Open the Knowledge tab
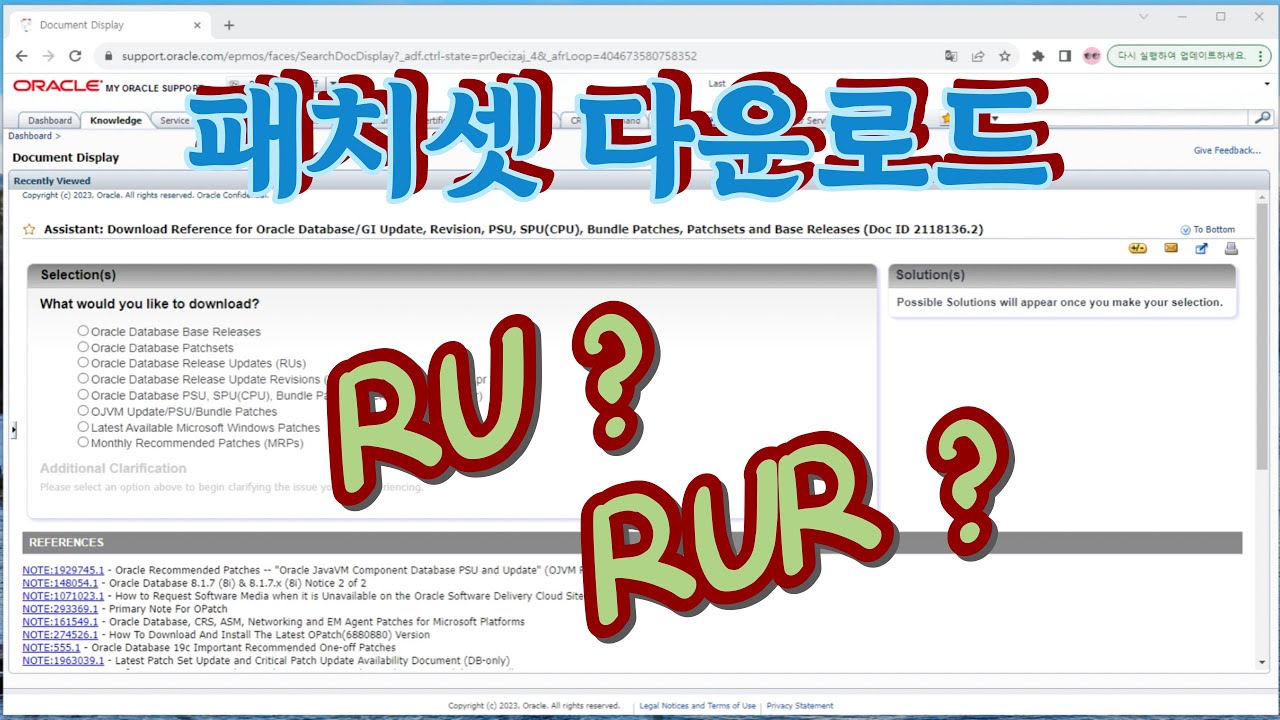Viewport: 1280px width, 720px height. pos(116,121)
